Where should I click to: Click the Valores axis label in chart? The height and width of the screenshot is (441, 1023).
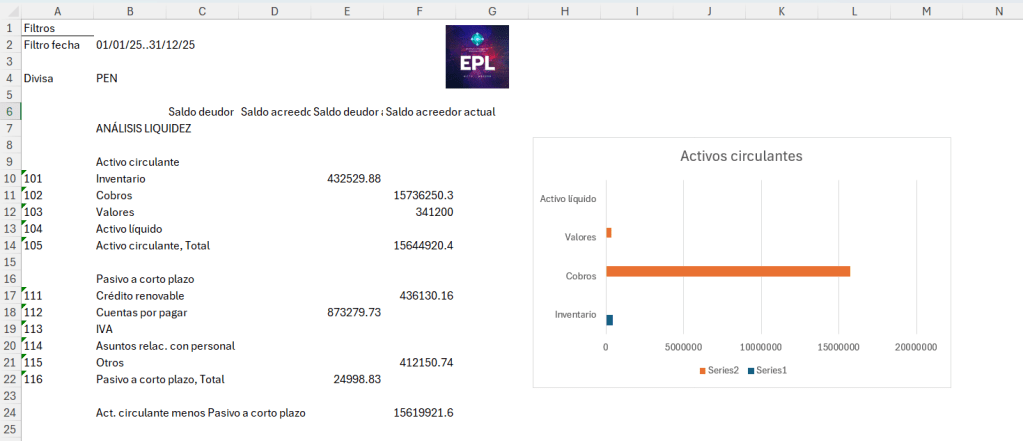point(580,237)
